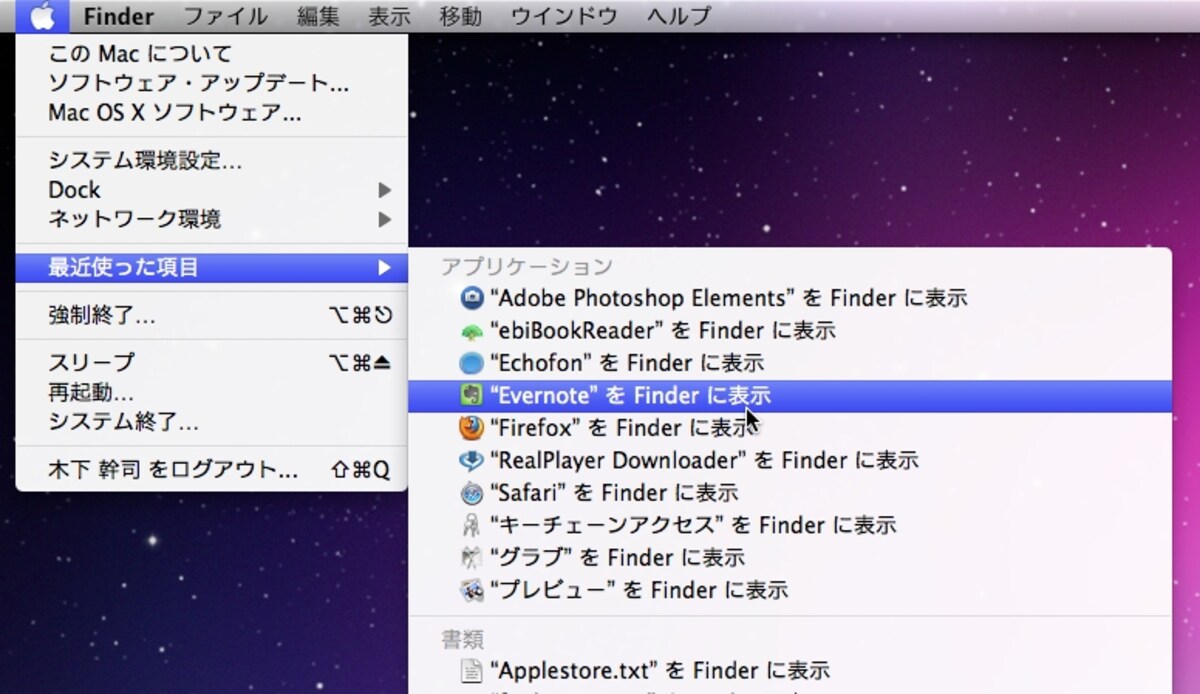Click the プレビュー app icon

[471, 590]
